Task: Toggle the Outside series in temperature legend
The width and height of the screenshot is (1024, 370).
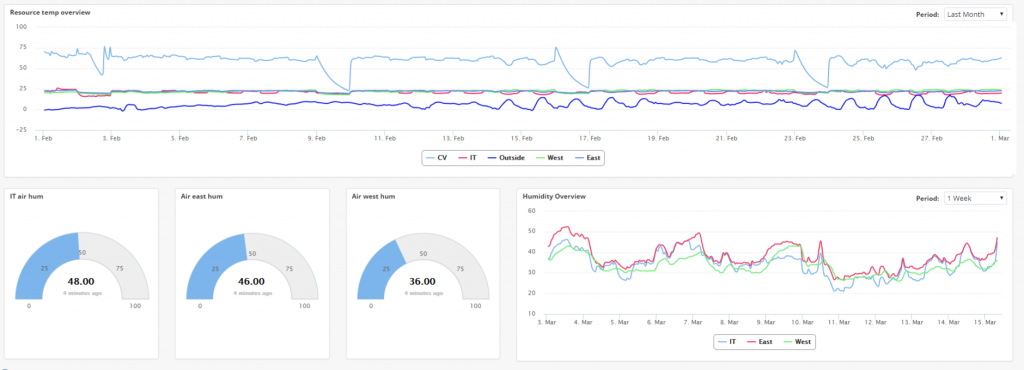Action: [x=505, y=157]
